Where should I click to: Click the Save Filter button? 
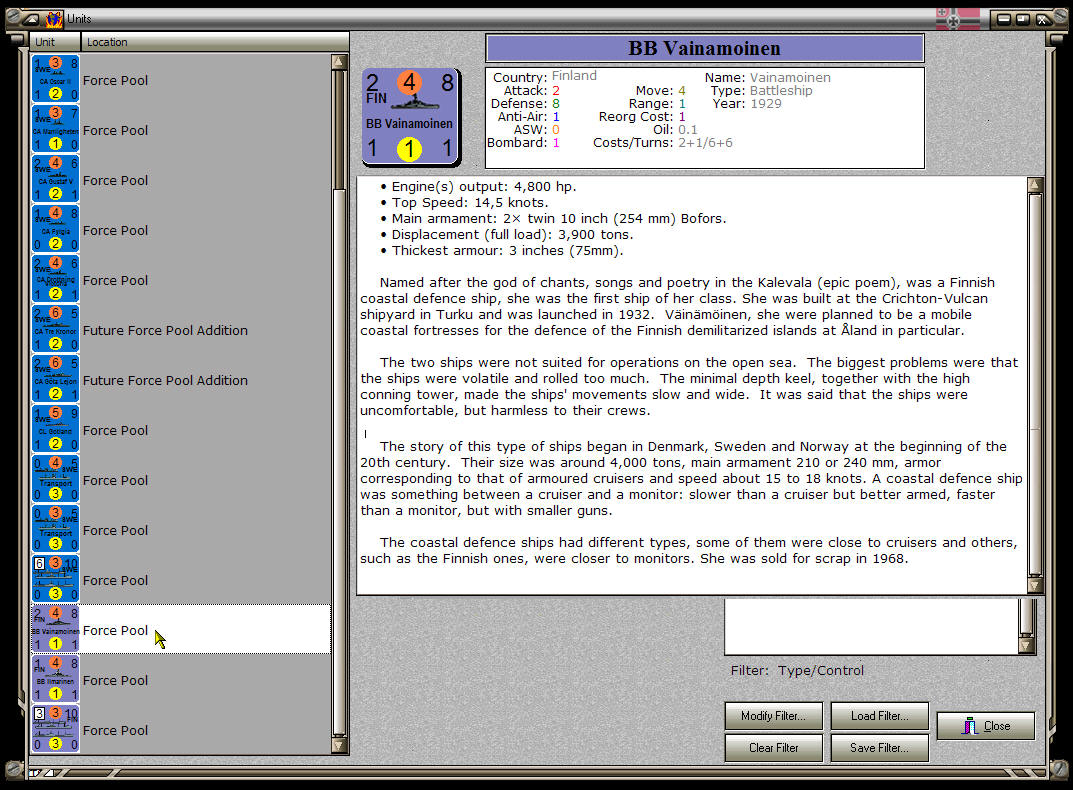pos(879,748)
